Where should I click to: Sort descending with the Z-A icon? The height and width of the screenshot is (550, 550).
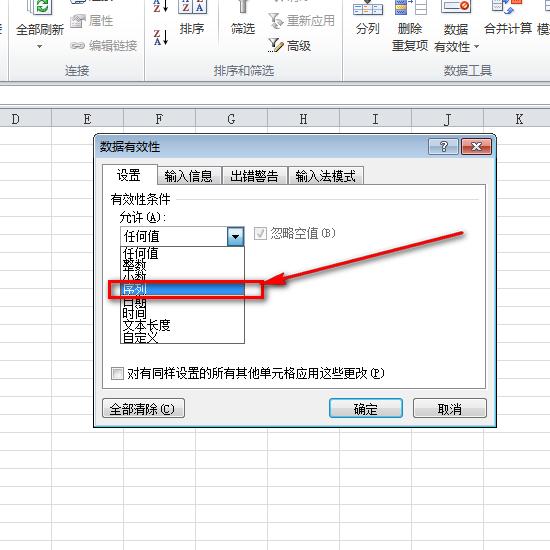(161, 38)
